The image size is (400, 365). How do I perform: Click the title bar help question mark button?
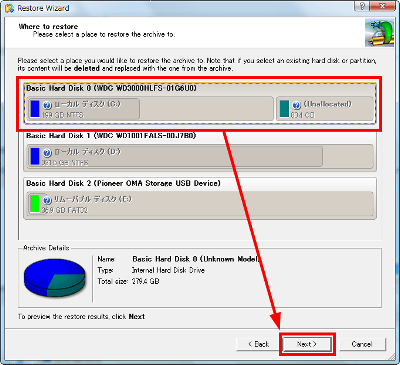click(363, 6)
